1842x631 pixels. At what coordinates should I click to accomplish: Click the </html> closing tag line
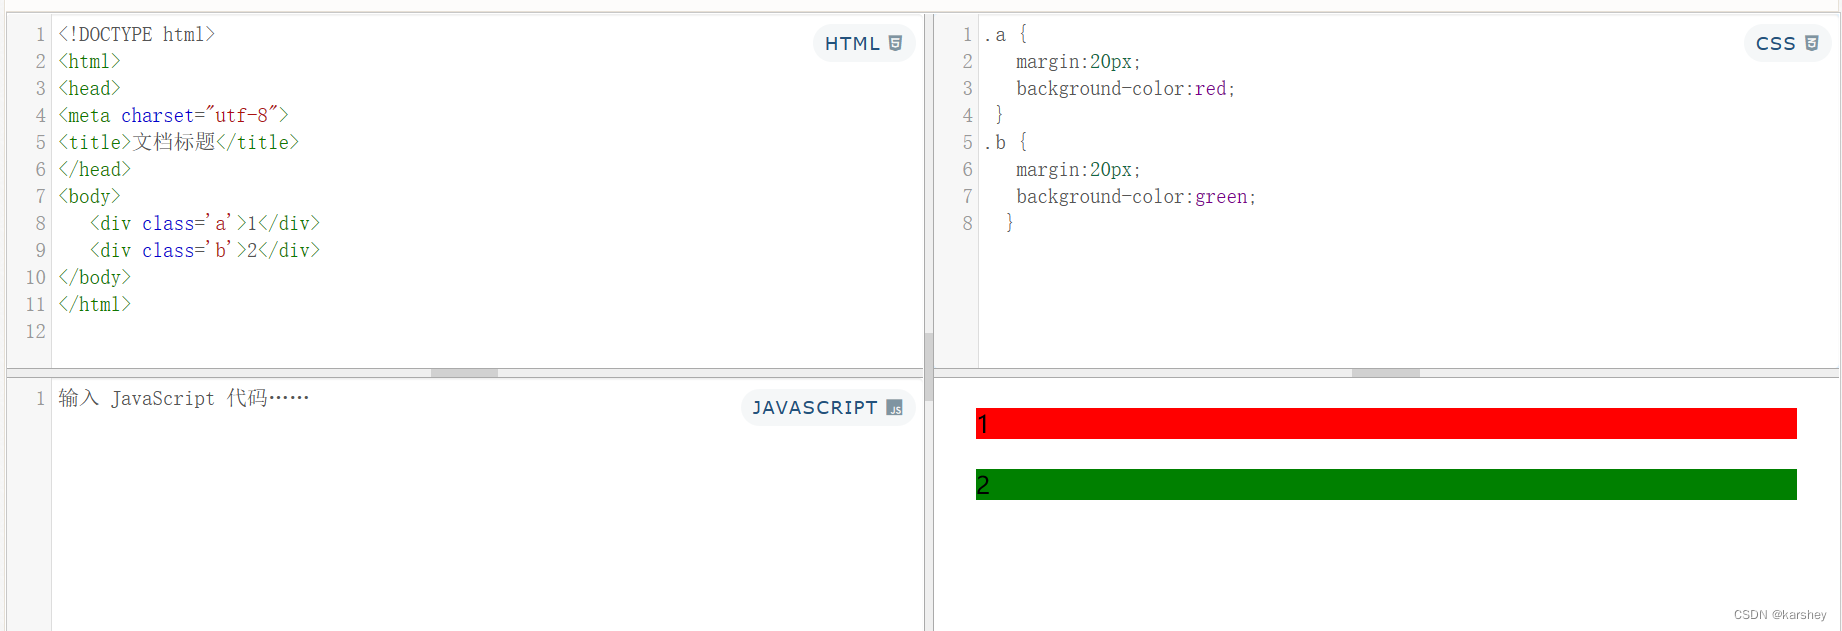tap(94, 304)
